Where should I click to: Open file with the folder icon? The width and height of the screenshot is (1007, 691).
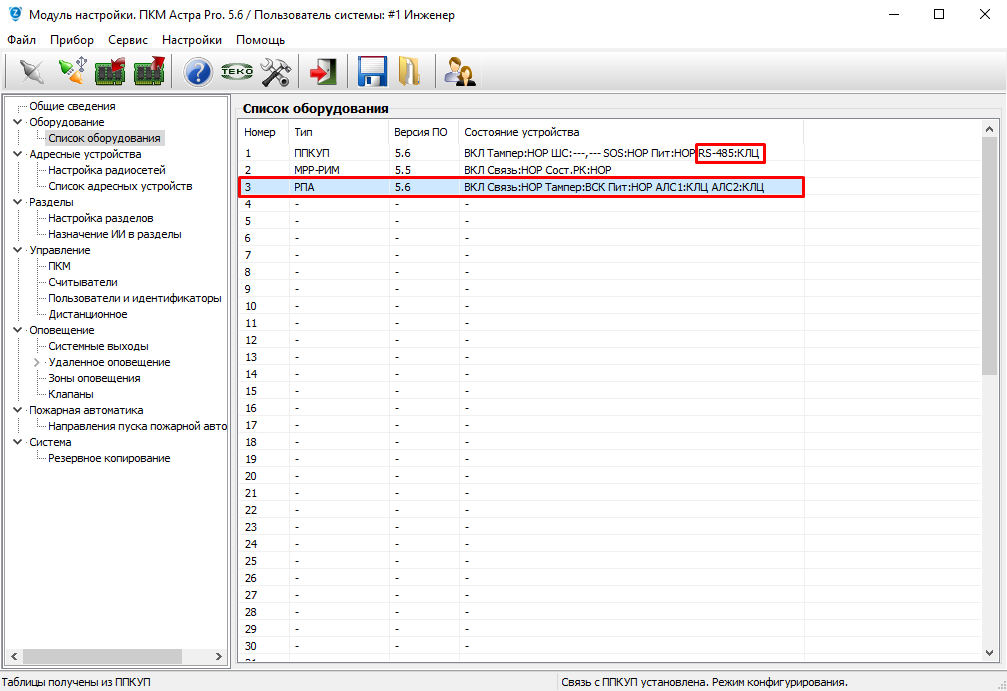(409, 72)
